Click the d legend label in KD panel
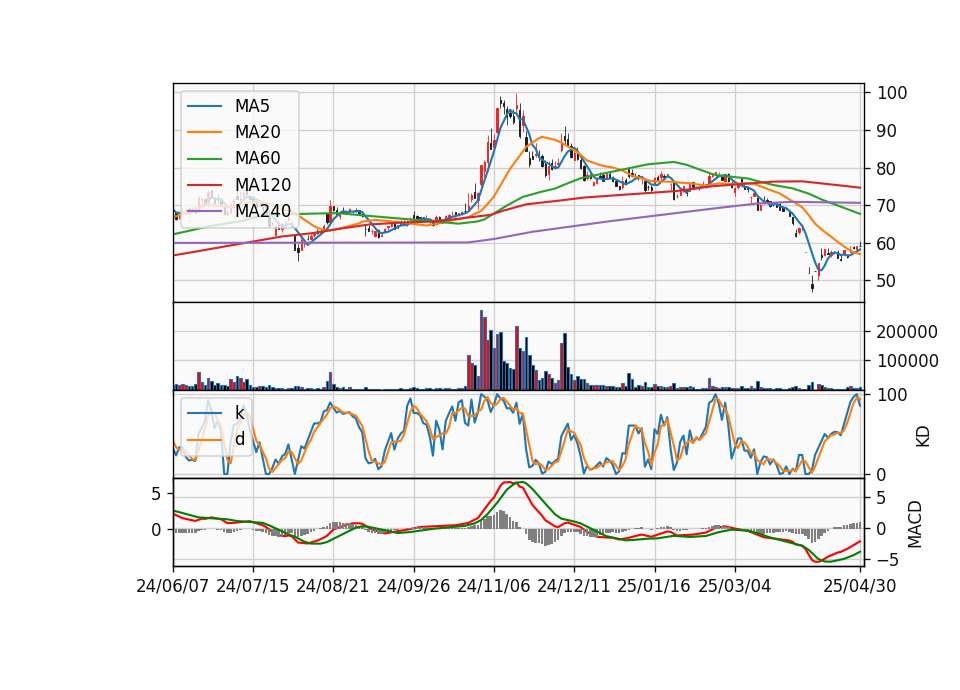The width and height of the screenshot is (960, 690). pyautogui.click(x=239, y=438)
